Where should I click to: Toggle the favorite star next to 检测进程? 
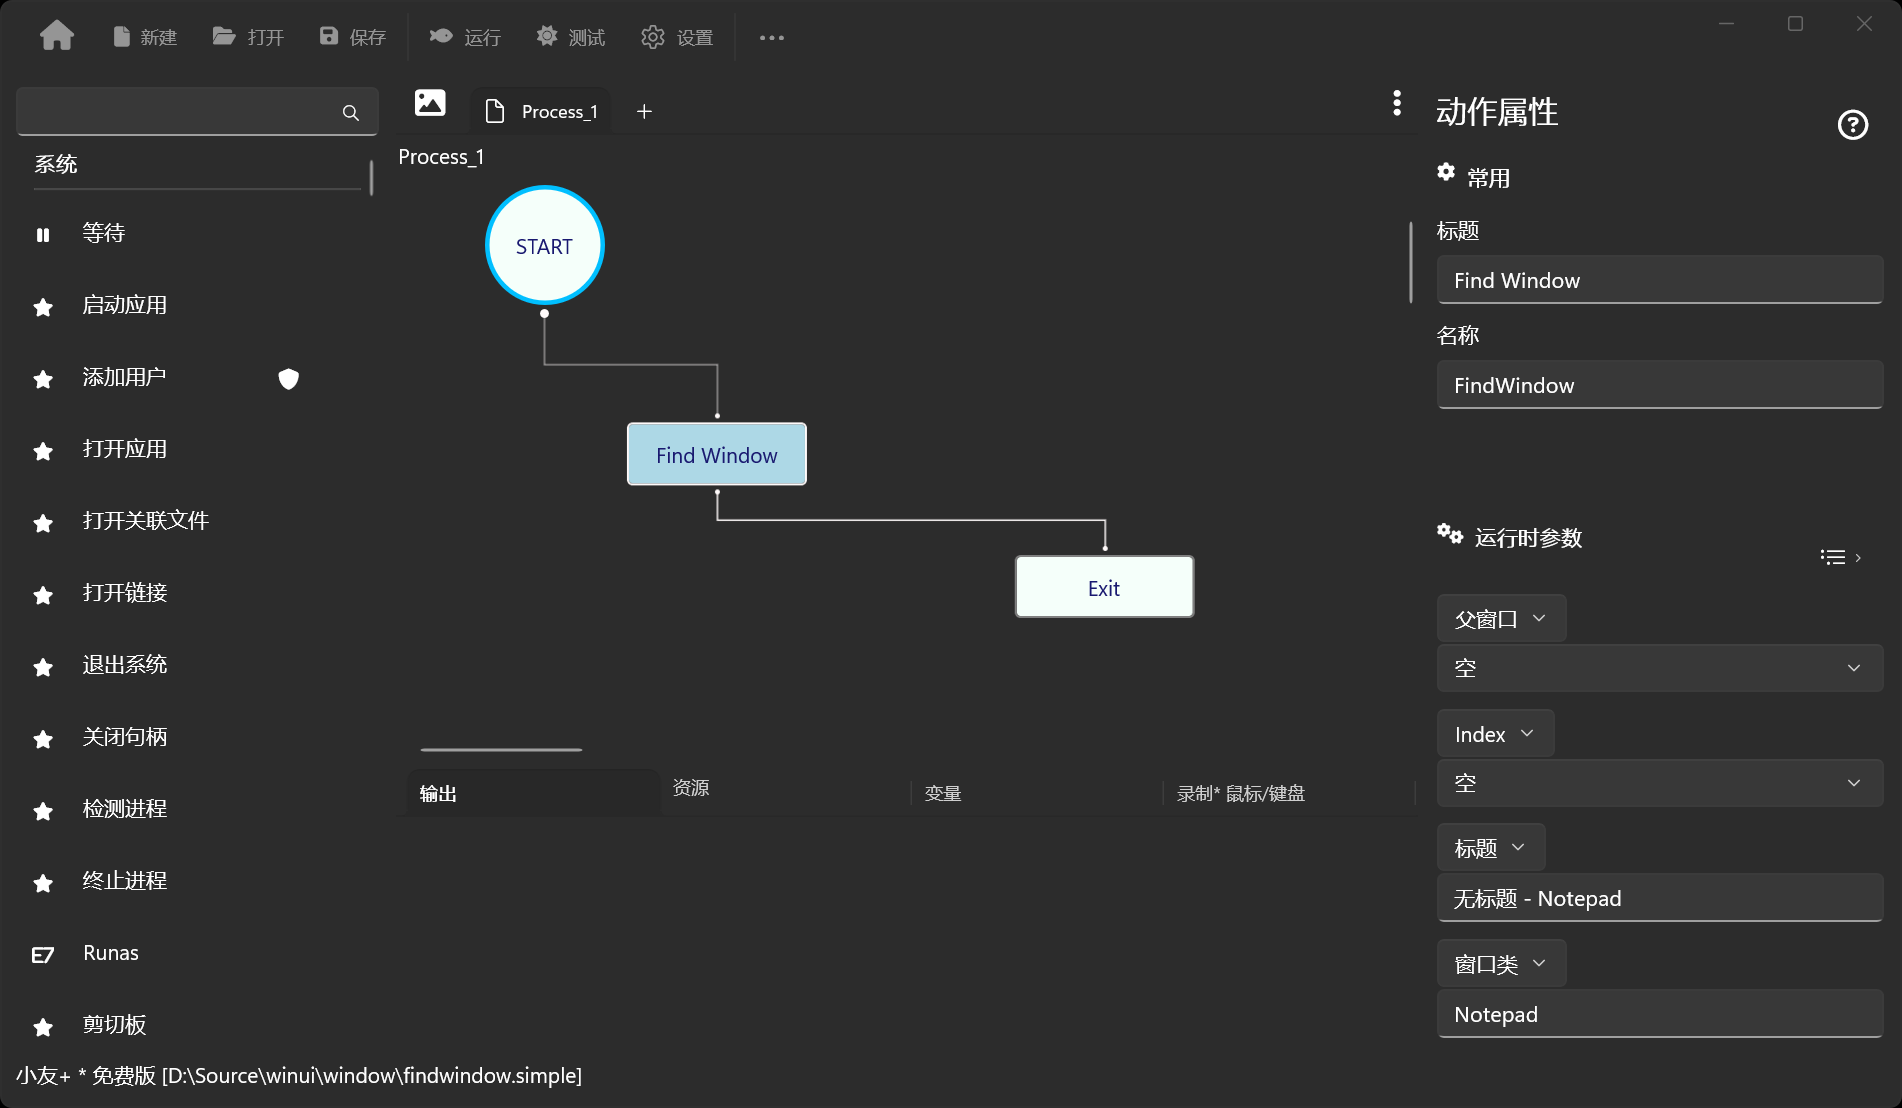click(43, 811)
